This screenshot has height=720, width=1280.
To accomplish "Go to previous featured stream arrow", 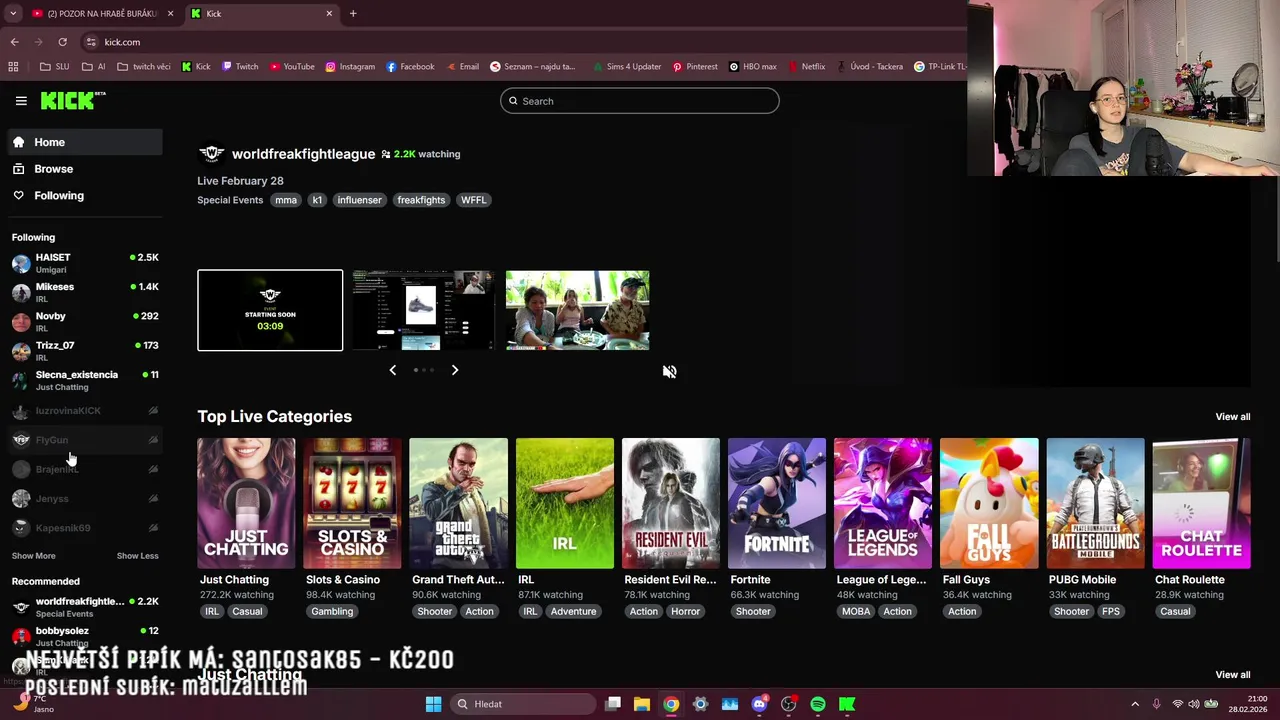I will click(x=392, y=370).
